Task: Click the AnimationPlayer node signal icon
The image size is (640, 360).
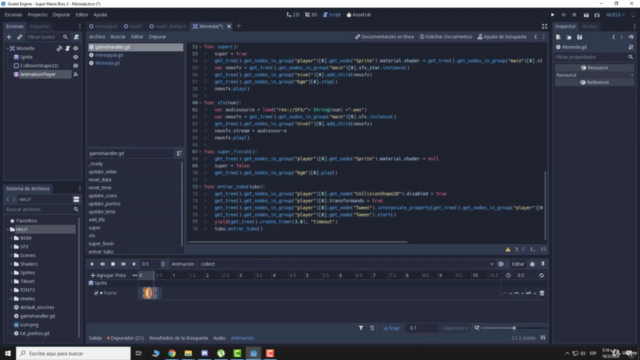Action: [76, 74]
